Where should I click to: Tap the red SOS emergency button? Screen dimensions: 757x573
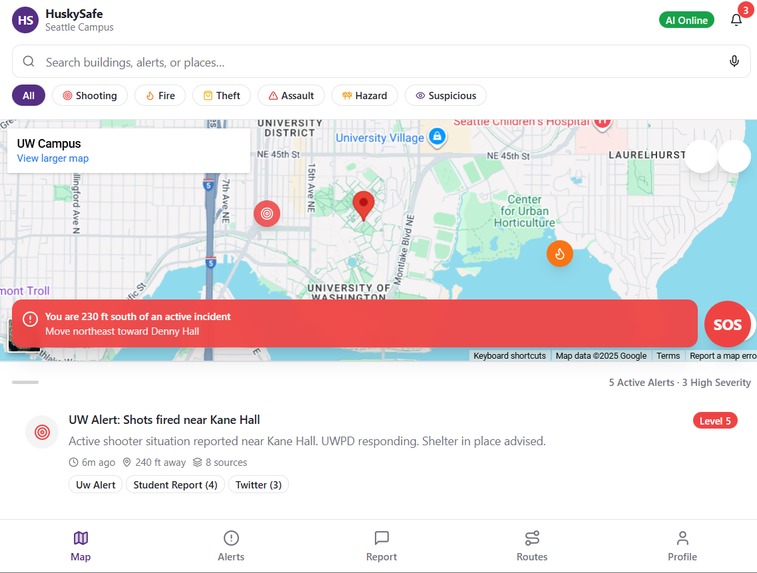[x=727, y=324]
